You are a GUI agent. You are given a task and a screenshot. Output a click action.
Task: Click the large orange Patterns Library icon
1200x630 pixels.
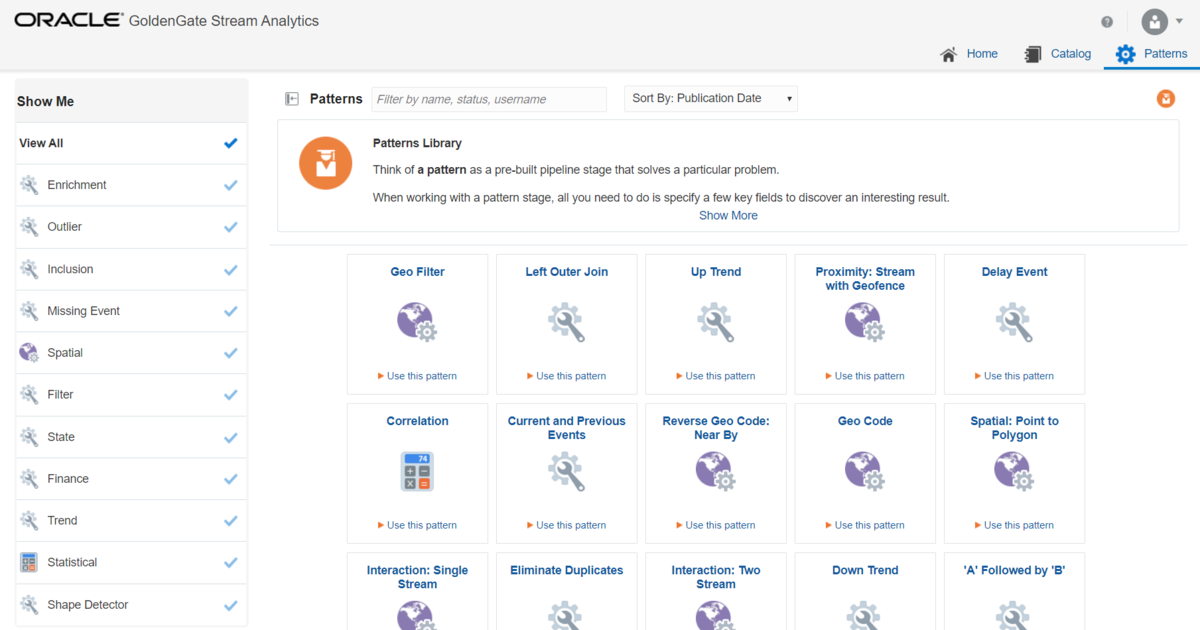tap(325, 161)
